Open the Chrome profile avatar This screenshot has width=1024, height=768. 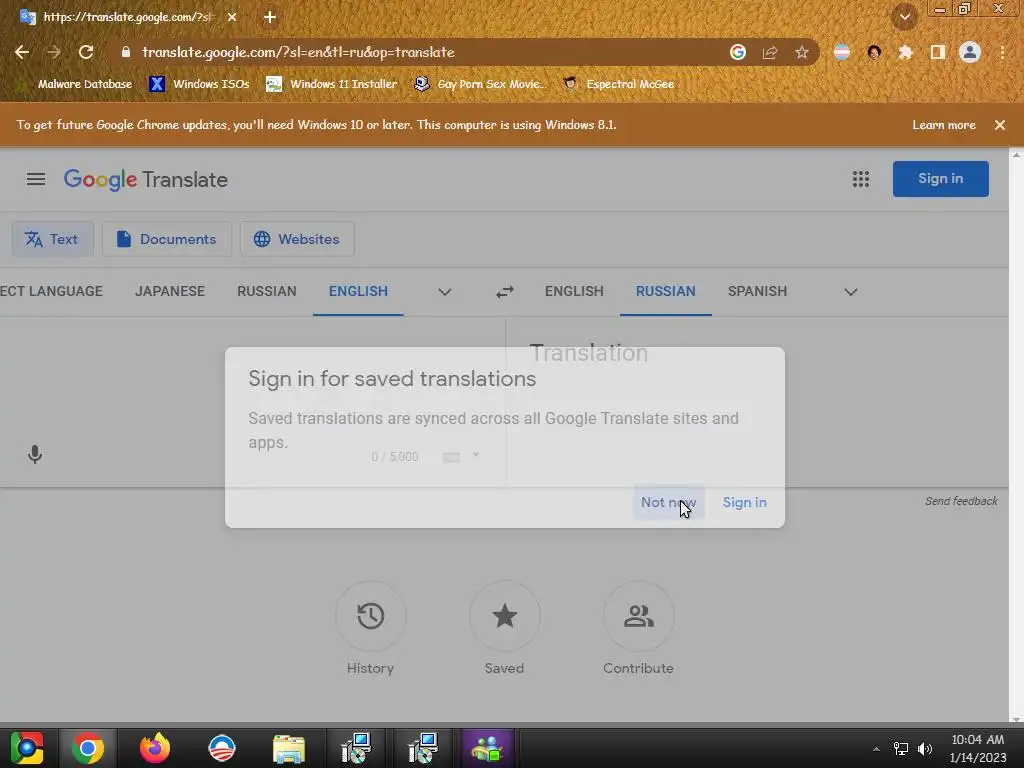click(970, 52)
